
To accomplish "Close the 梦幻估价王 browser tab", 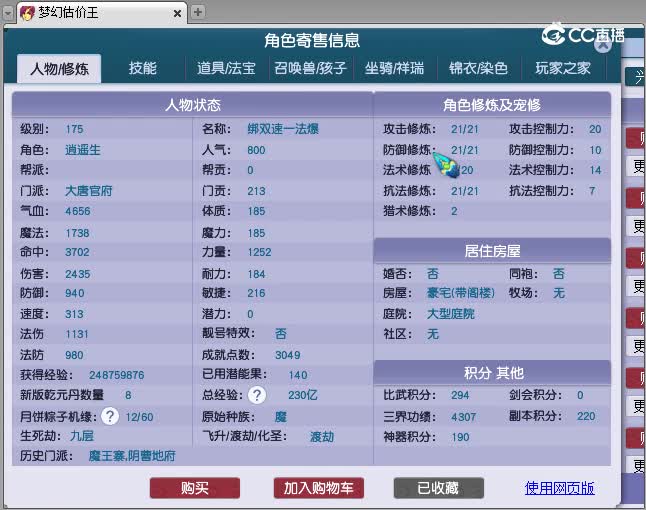I will pyautogui.click(x=177, y=14).
